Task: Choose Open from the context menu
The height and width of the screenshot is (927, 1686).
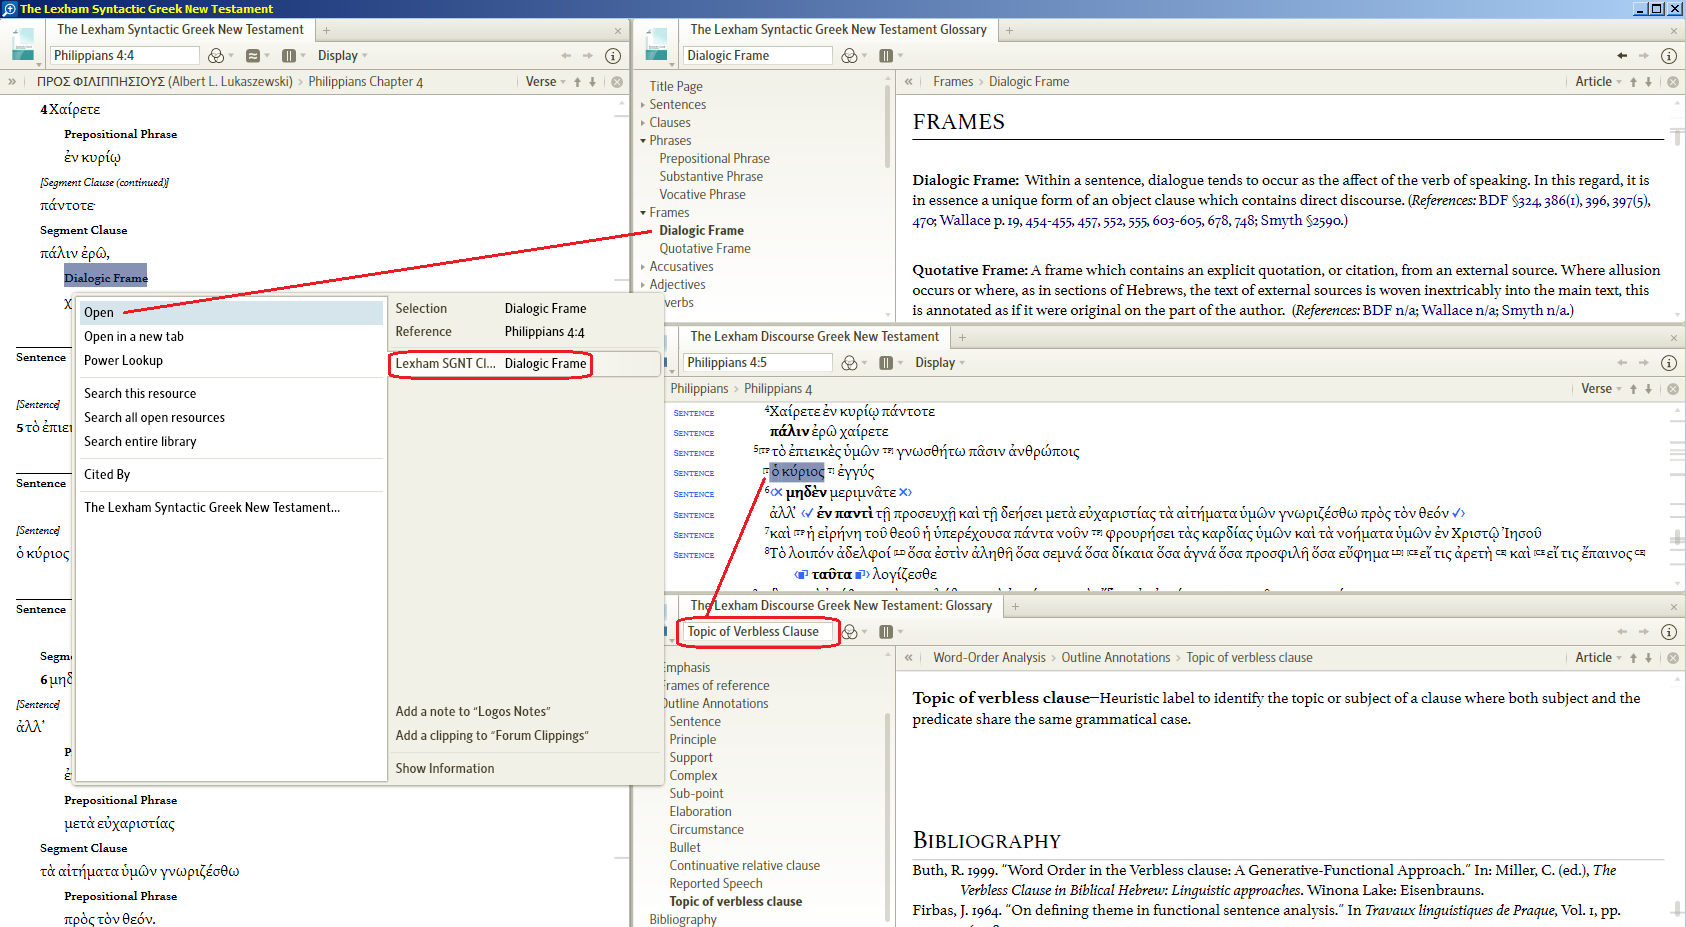Action: coord(230,313)
